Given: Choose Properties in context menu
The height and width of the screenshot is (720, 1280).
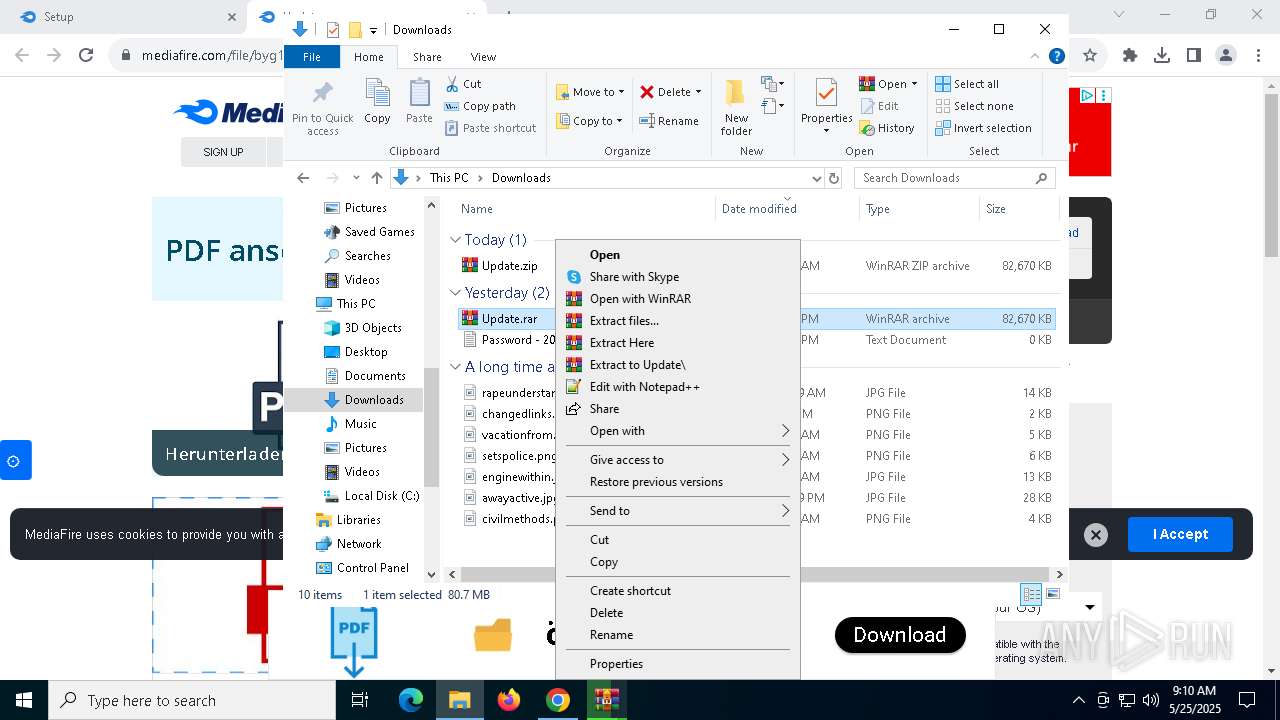Looking at the screenshot, I should click(678, 664).
